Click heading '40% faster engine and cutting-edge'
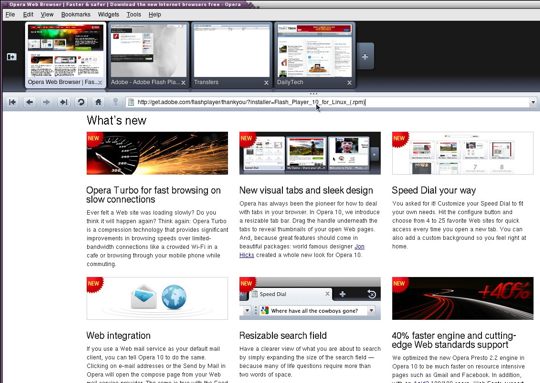The image size is (540, 383). (x=454, y=340)
